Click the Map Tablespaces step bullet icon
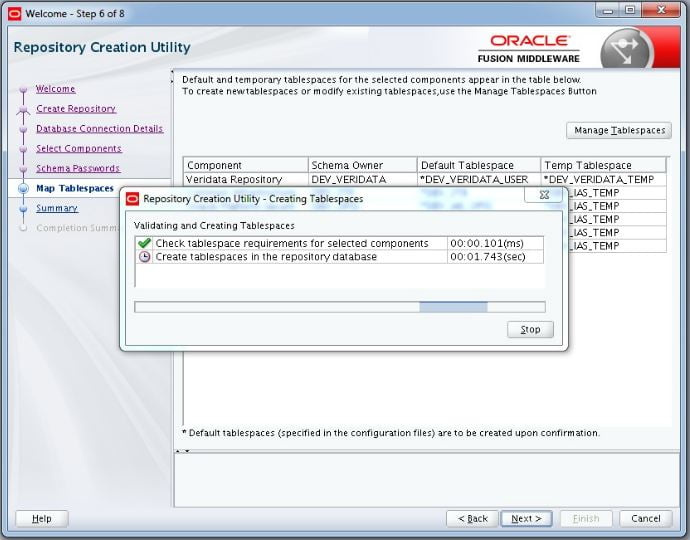Image resolution: width=690 pixels, height=540 pixels. 23,188
